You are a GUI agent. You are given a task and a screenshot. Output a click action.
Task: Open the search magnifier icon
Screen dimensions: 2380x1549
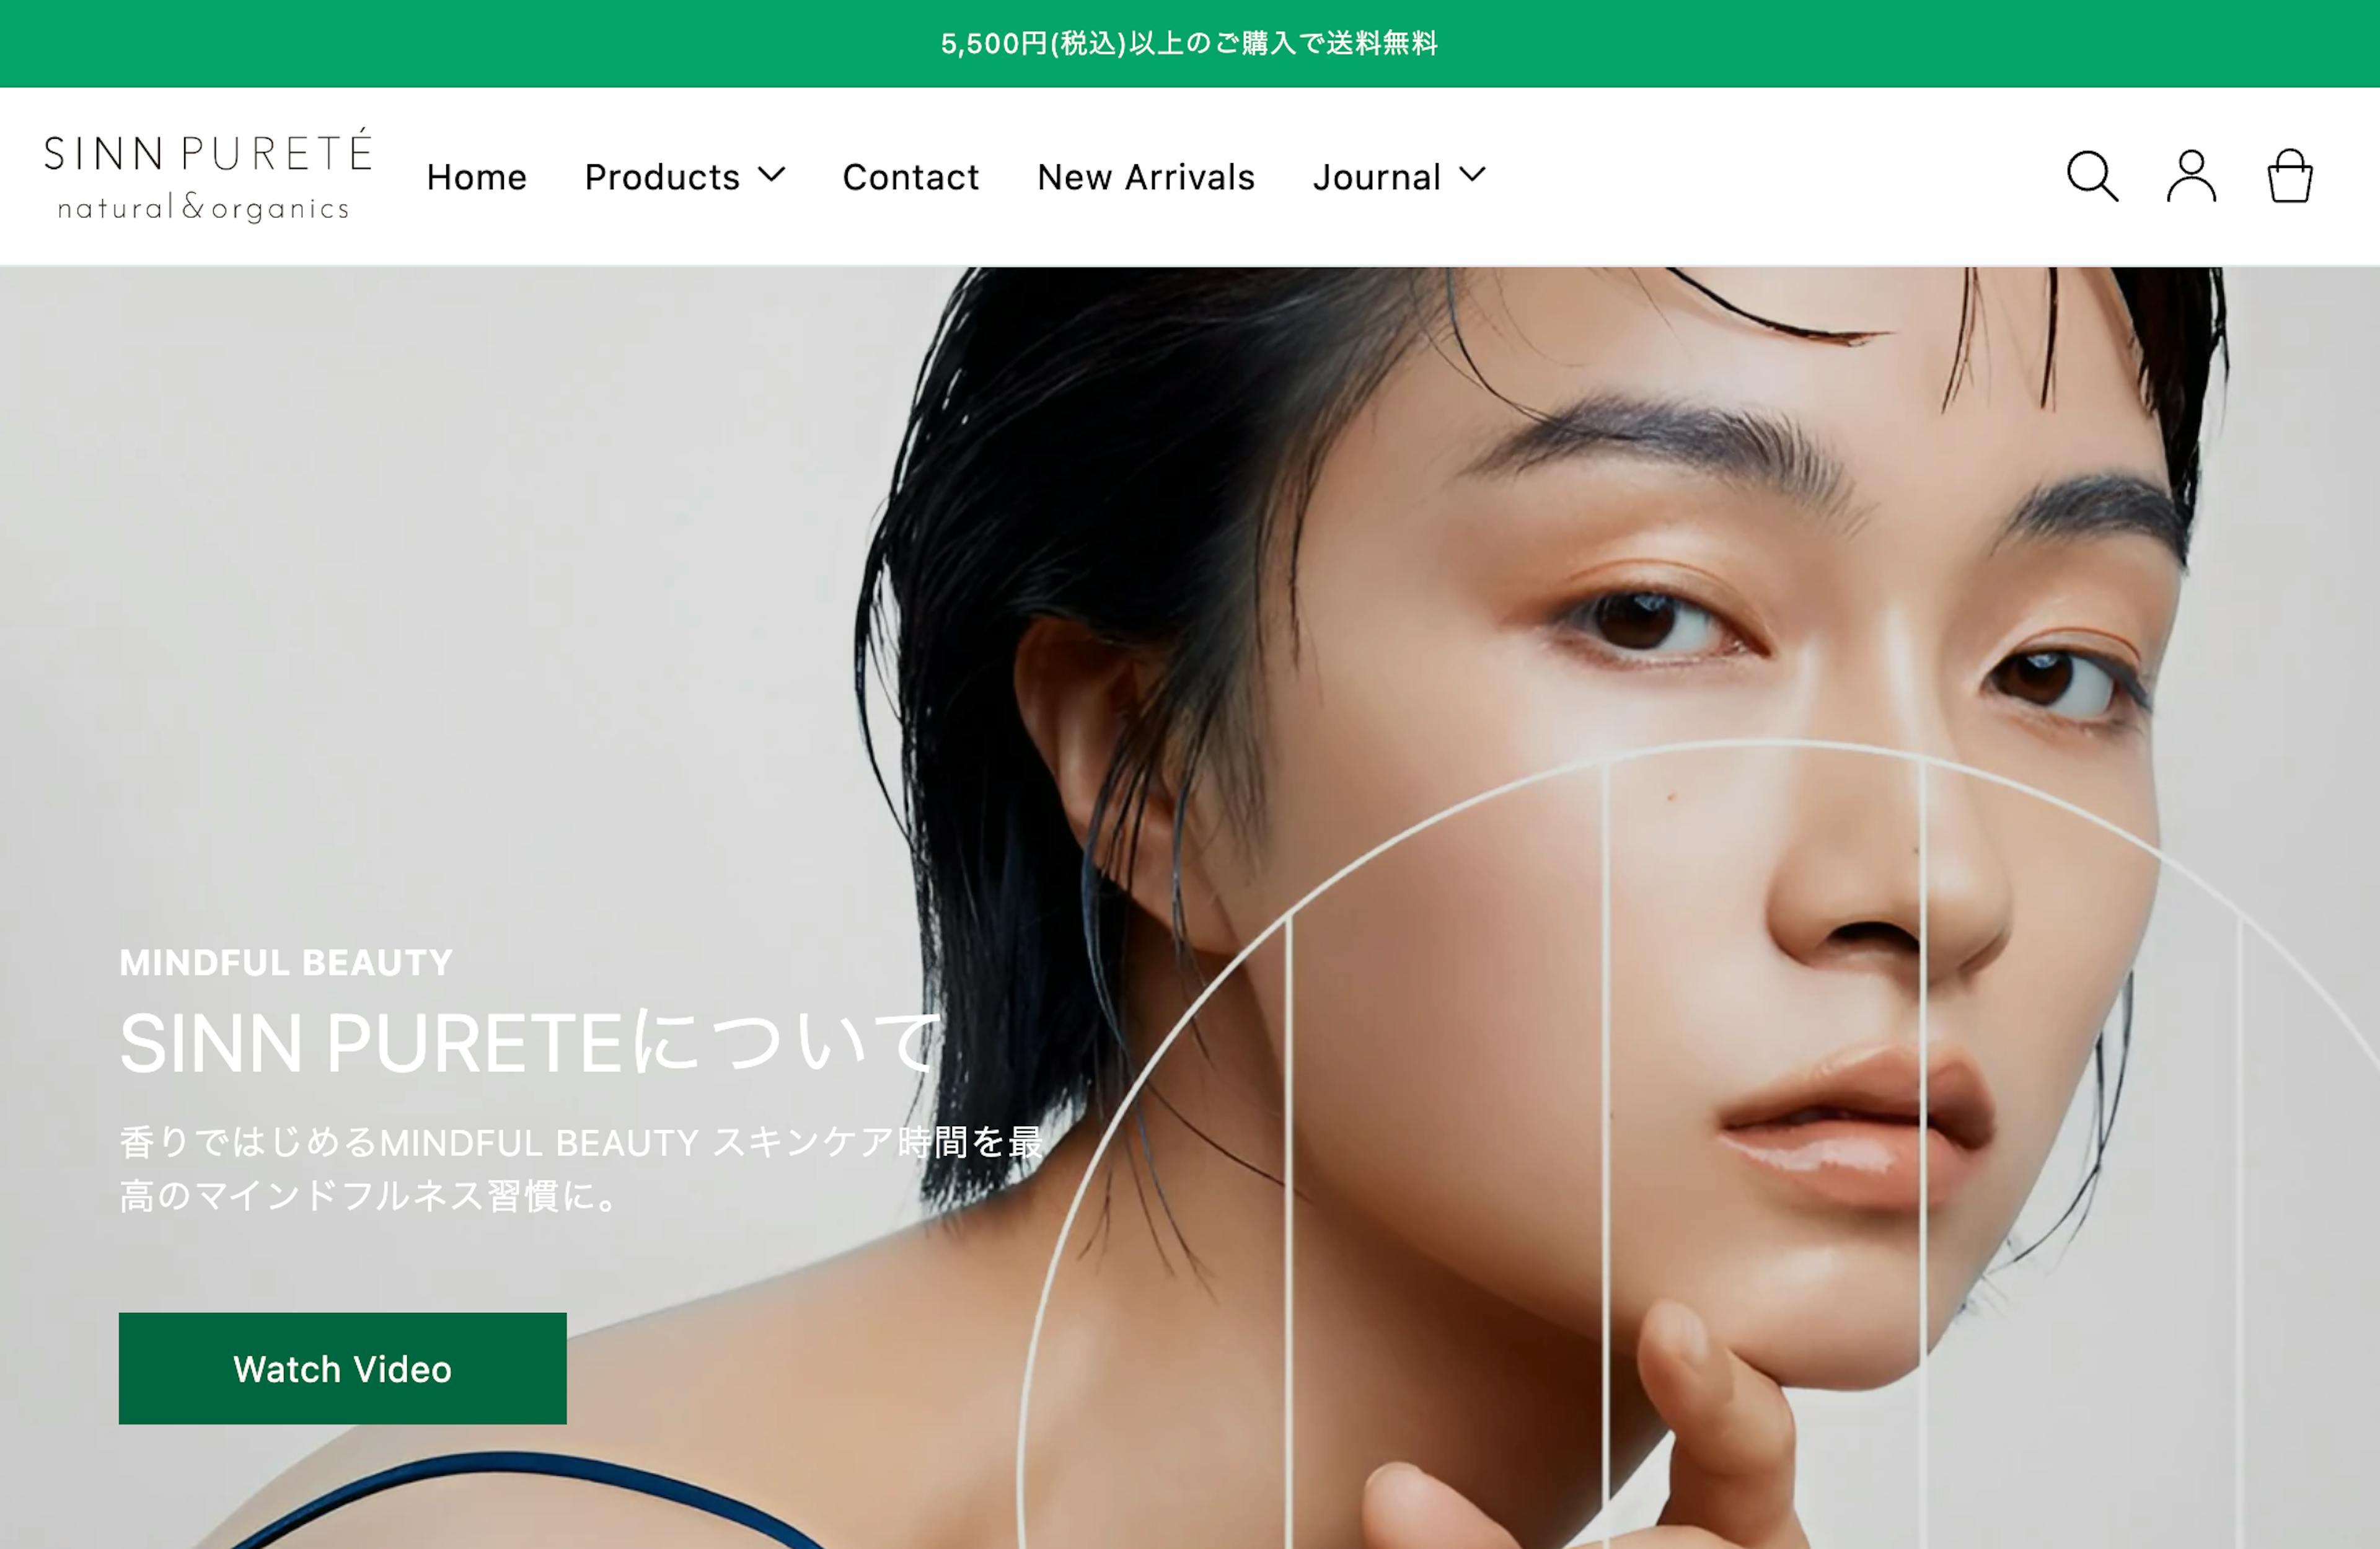[2092, 176]
